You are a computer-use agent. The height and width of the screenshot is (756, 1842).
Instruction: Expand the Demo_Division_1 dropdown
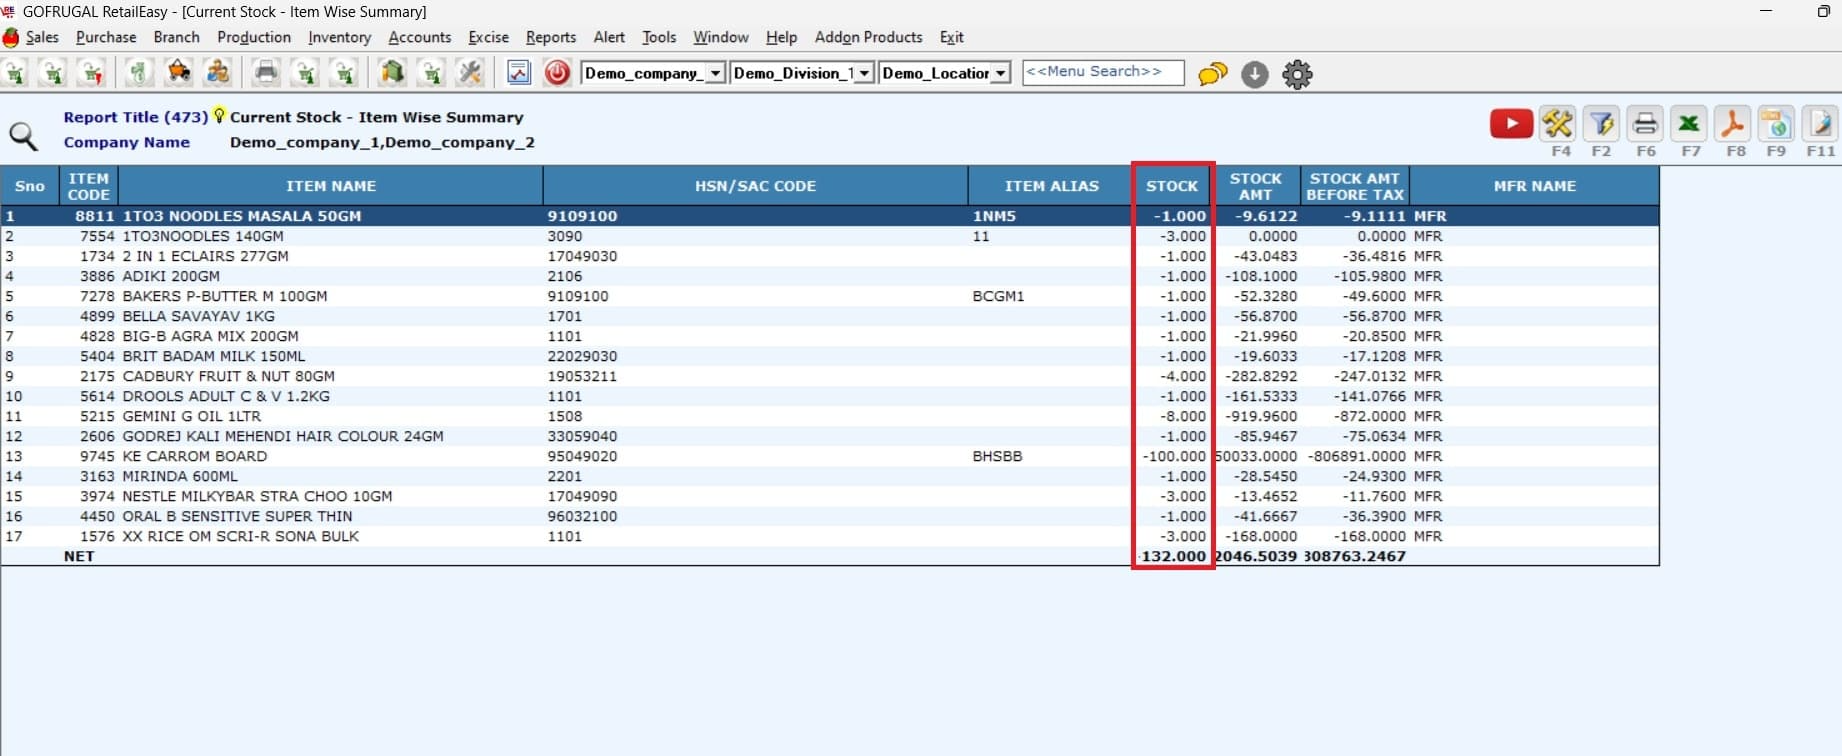coord(864,73)
